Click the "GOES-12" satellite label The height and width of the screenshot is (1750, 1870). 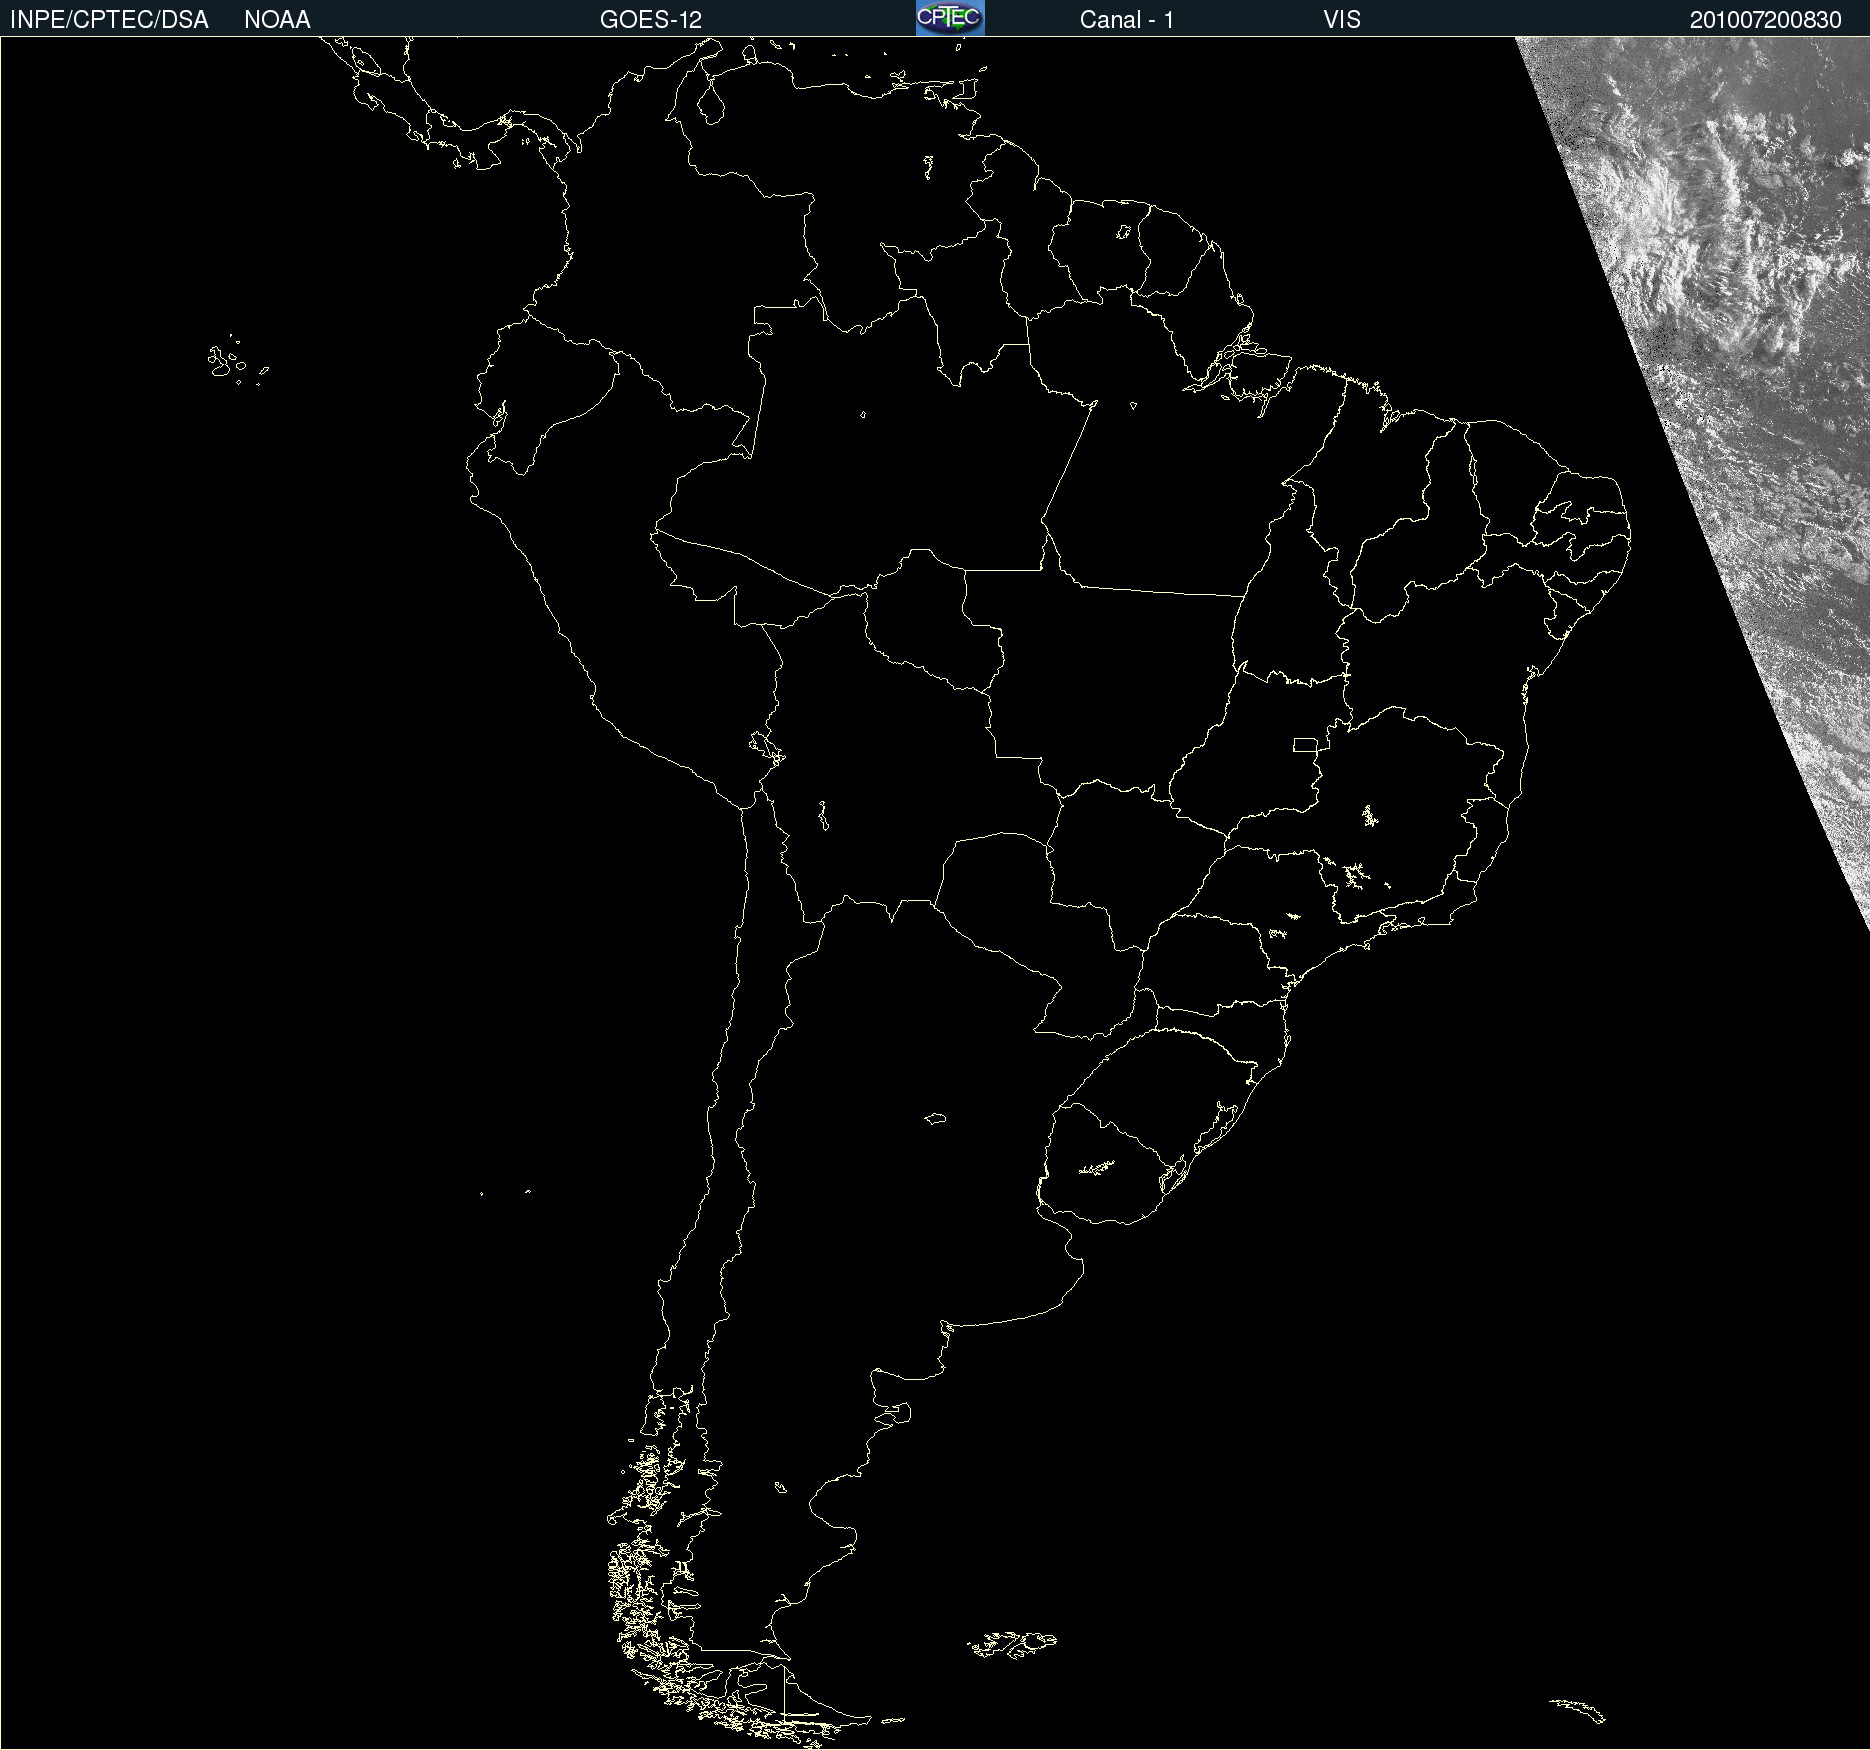651,20
